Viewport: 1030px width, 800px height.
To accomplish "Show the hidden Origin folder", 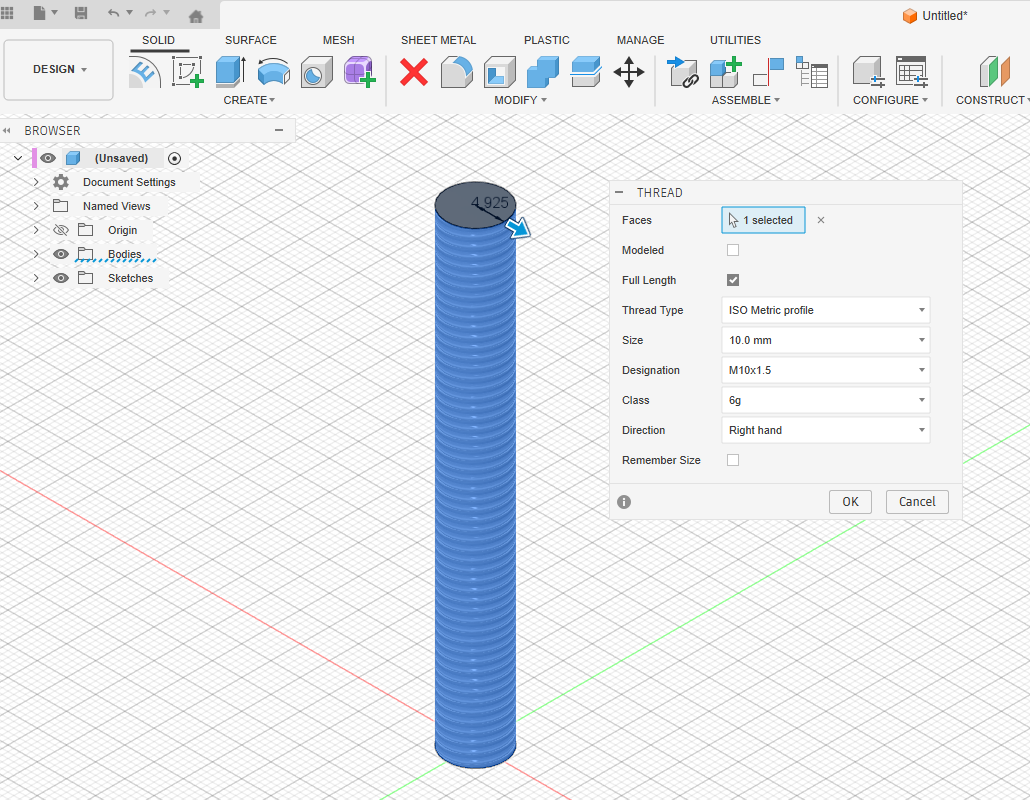I will pos(60,230).
